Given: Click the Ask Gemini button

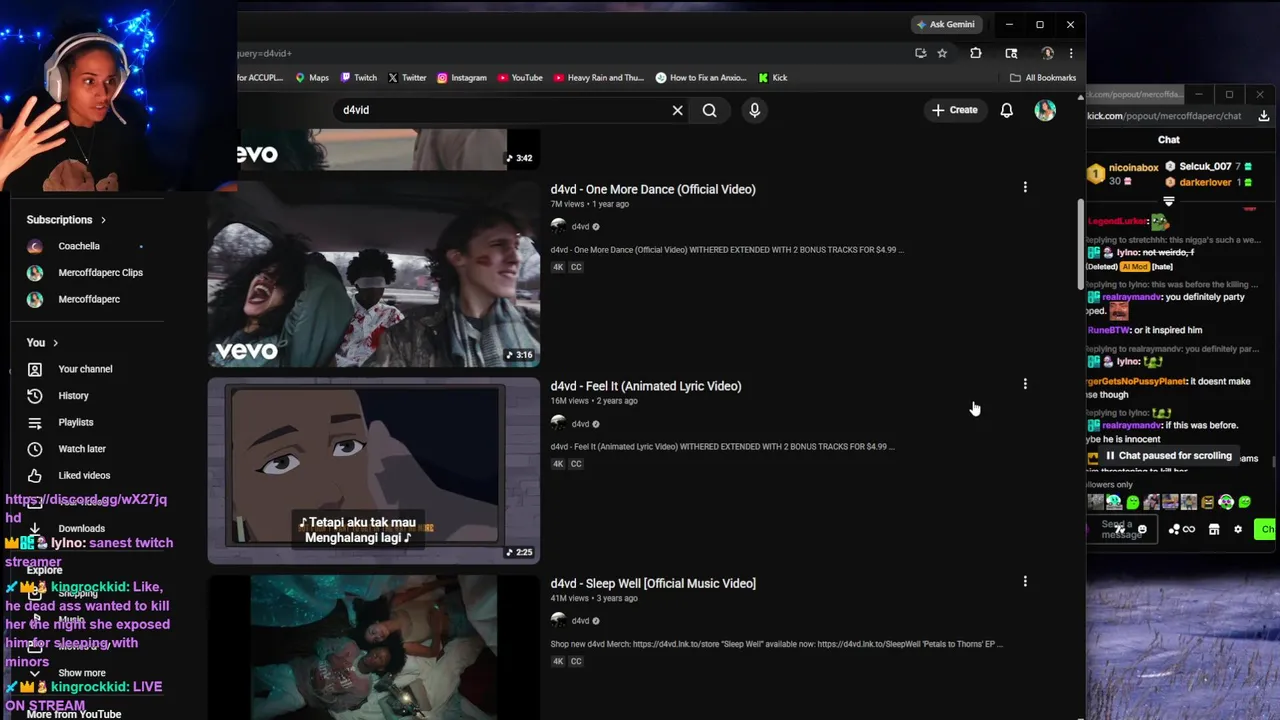Looking at the screenshot, I should [x=946, y=24].
